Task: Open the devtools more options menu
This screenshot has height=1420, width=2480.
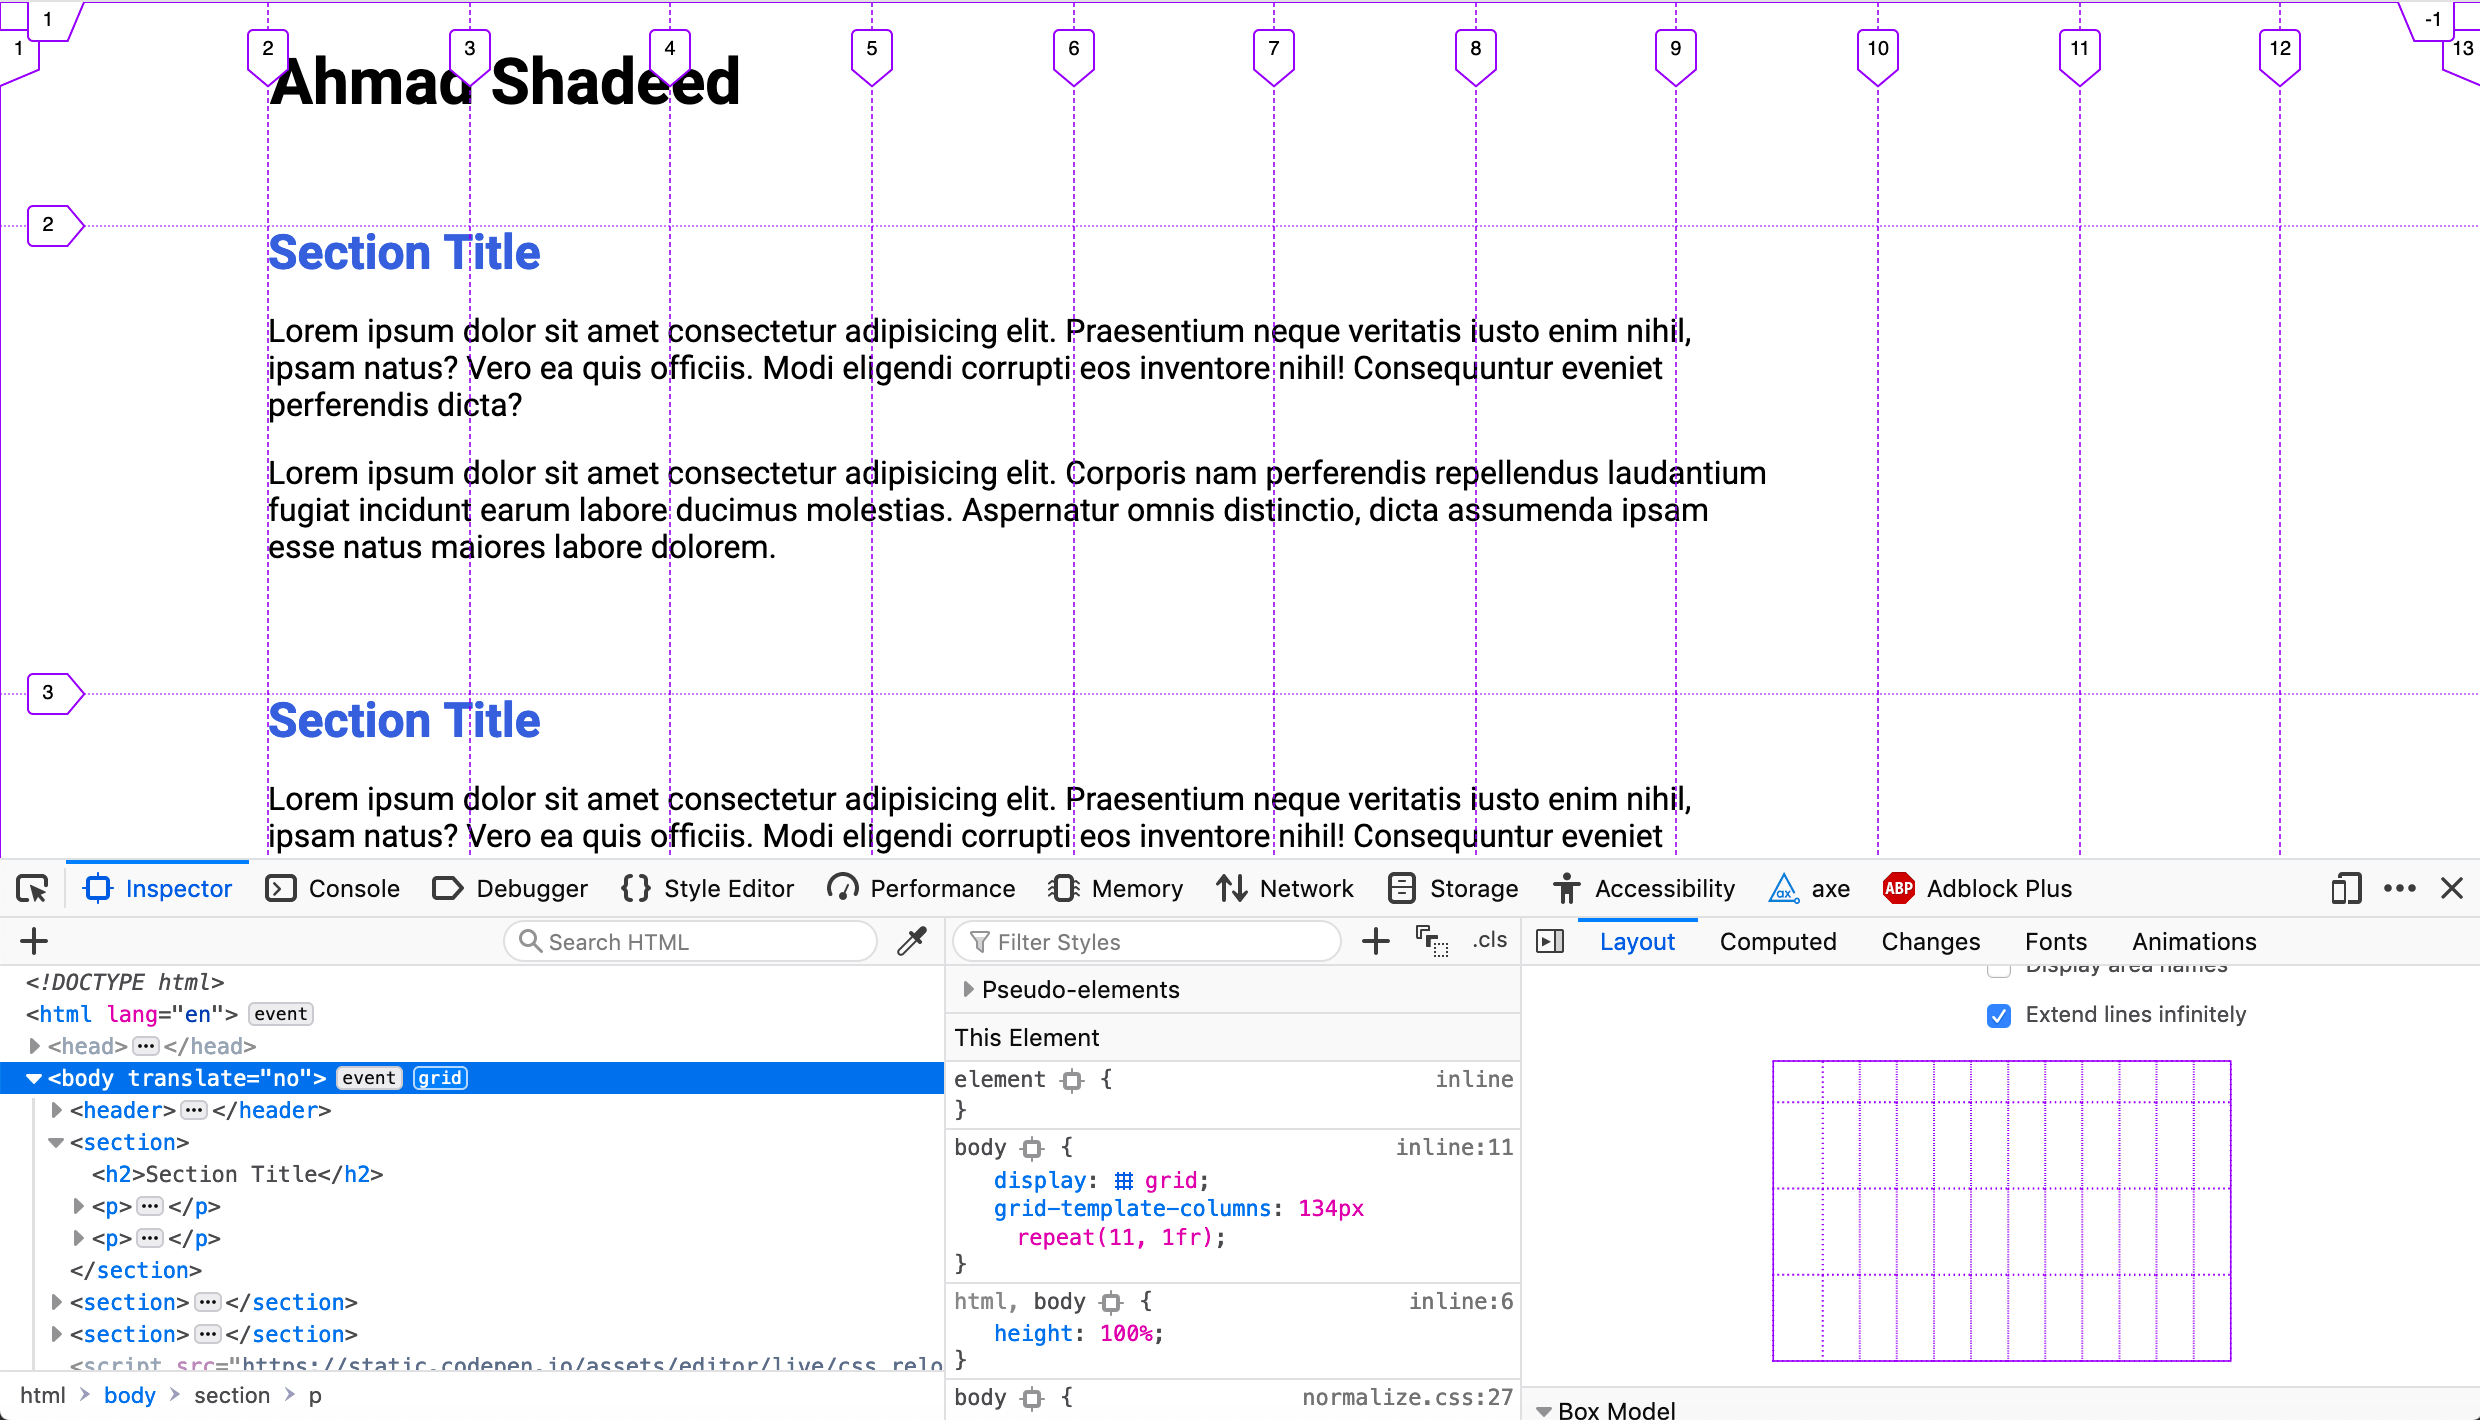Action: point(2399,888)
